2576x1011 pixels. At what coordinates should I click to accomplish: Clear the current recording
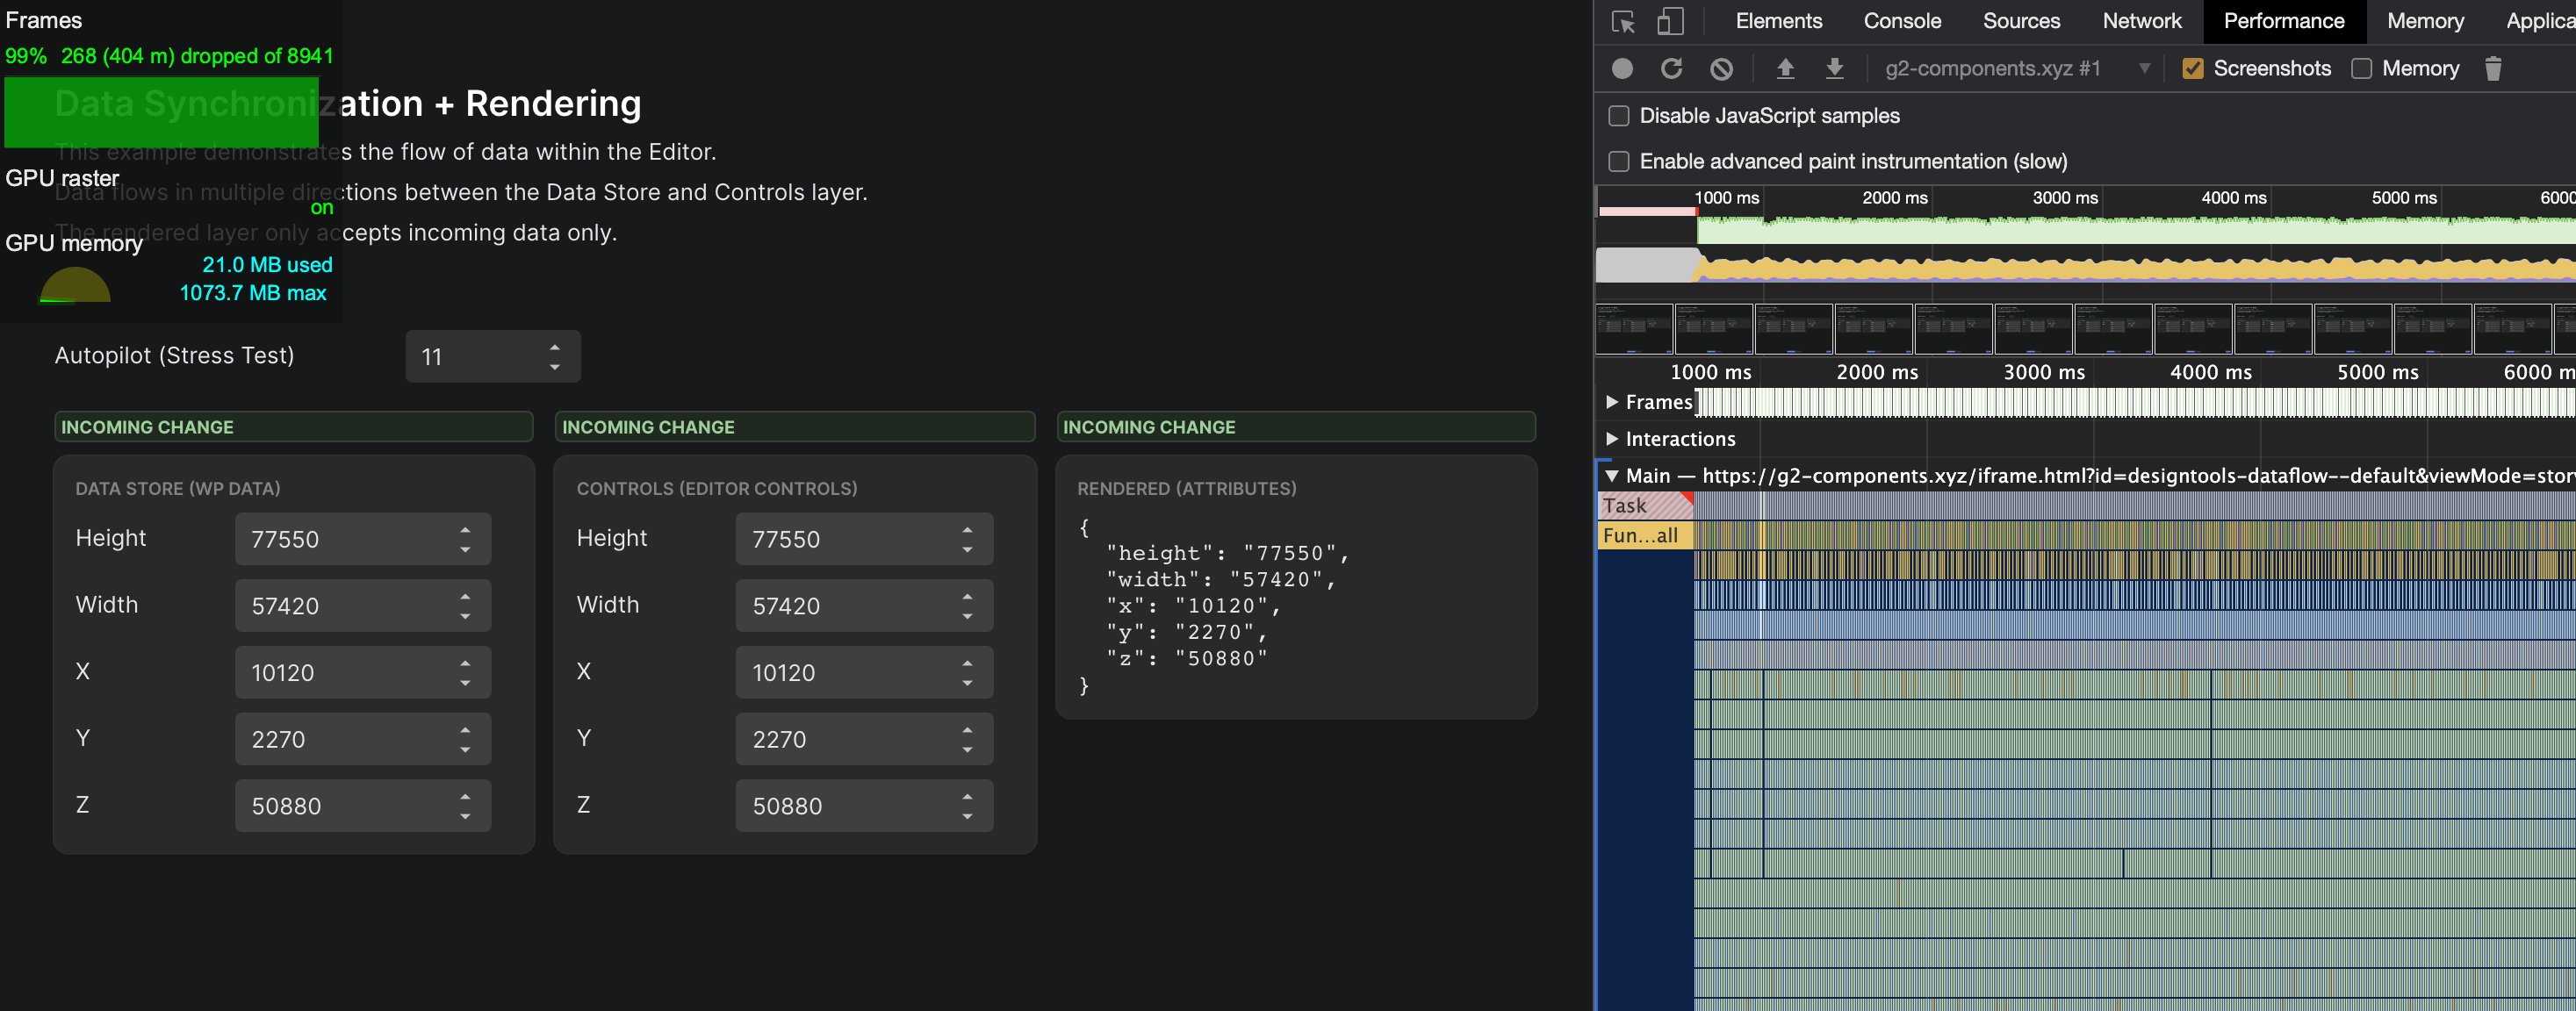(x=1722, y=68)
